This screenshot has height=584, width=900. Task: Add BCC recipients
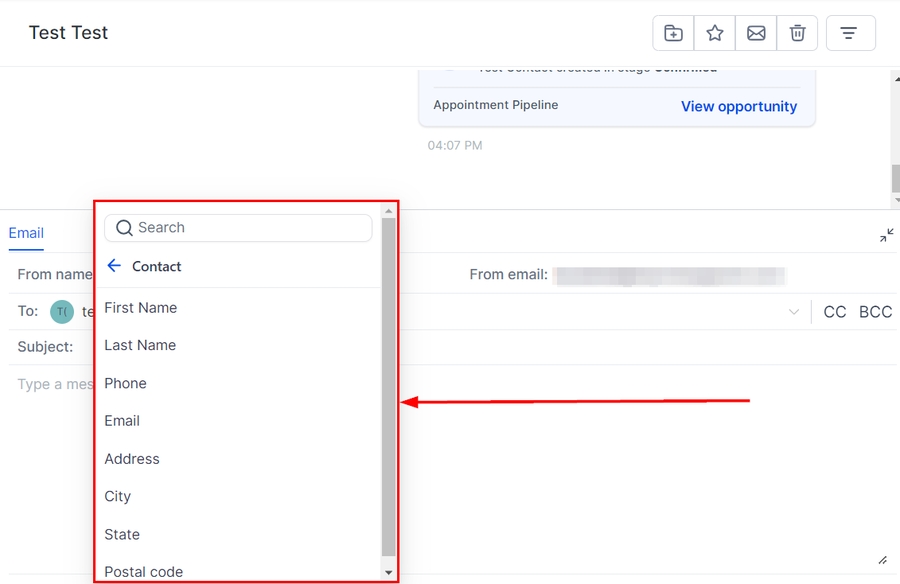(875, 312)
